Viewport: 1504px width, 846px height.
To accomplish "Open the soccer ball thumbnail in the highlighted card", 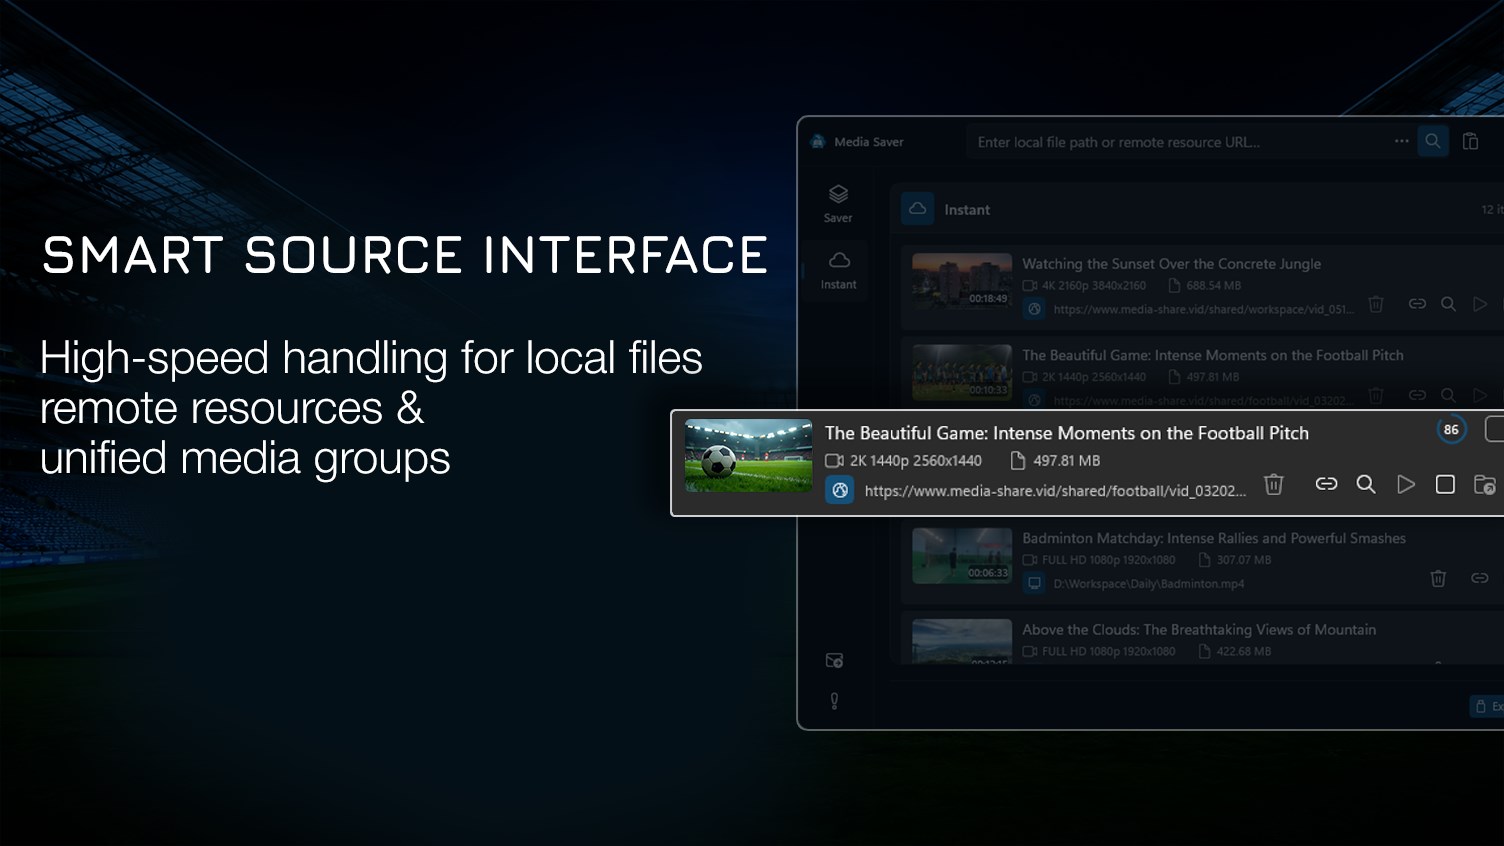I will [x=748, y=455].
